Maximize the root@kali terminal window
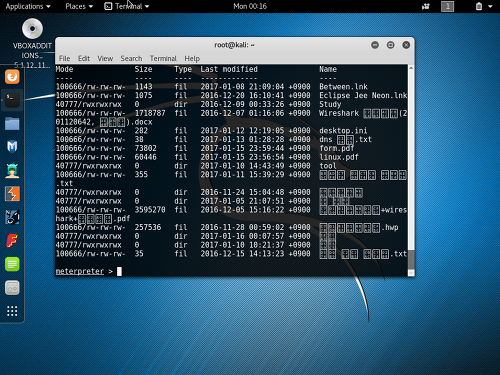The image size is (500, 375). pos(391,45)
